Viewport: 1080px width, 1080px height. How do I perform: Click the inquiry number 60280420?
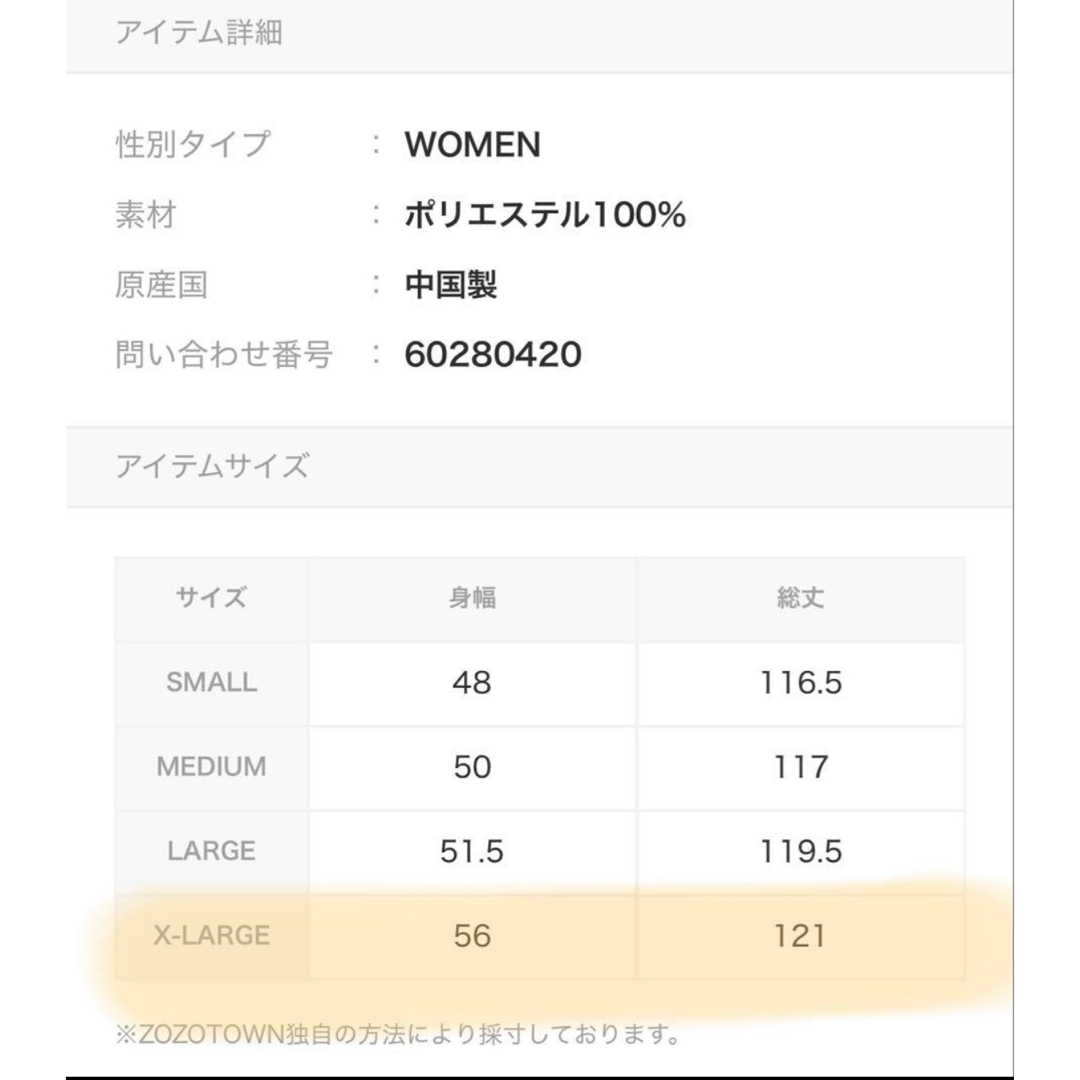[x=493, y=355]
